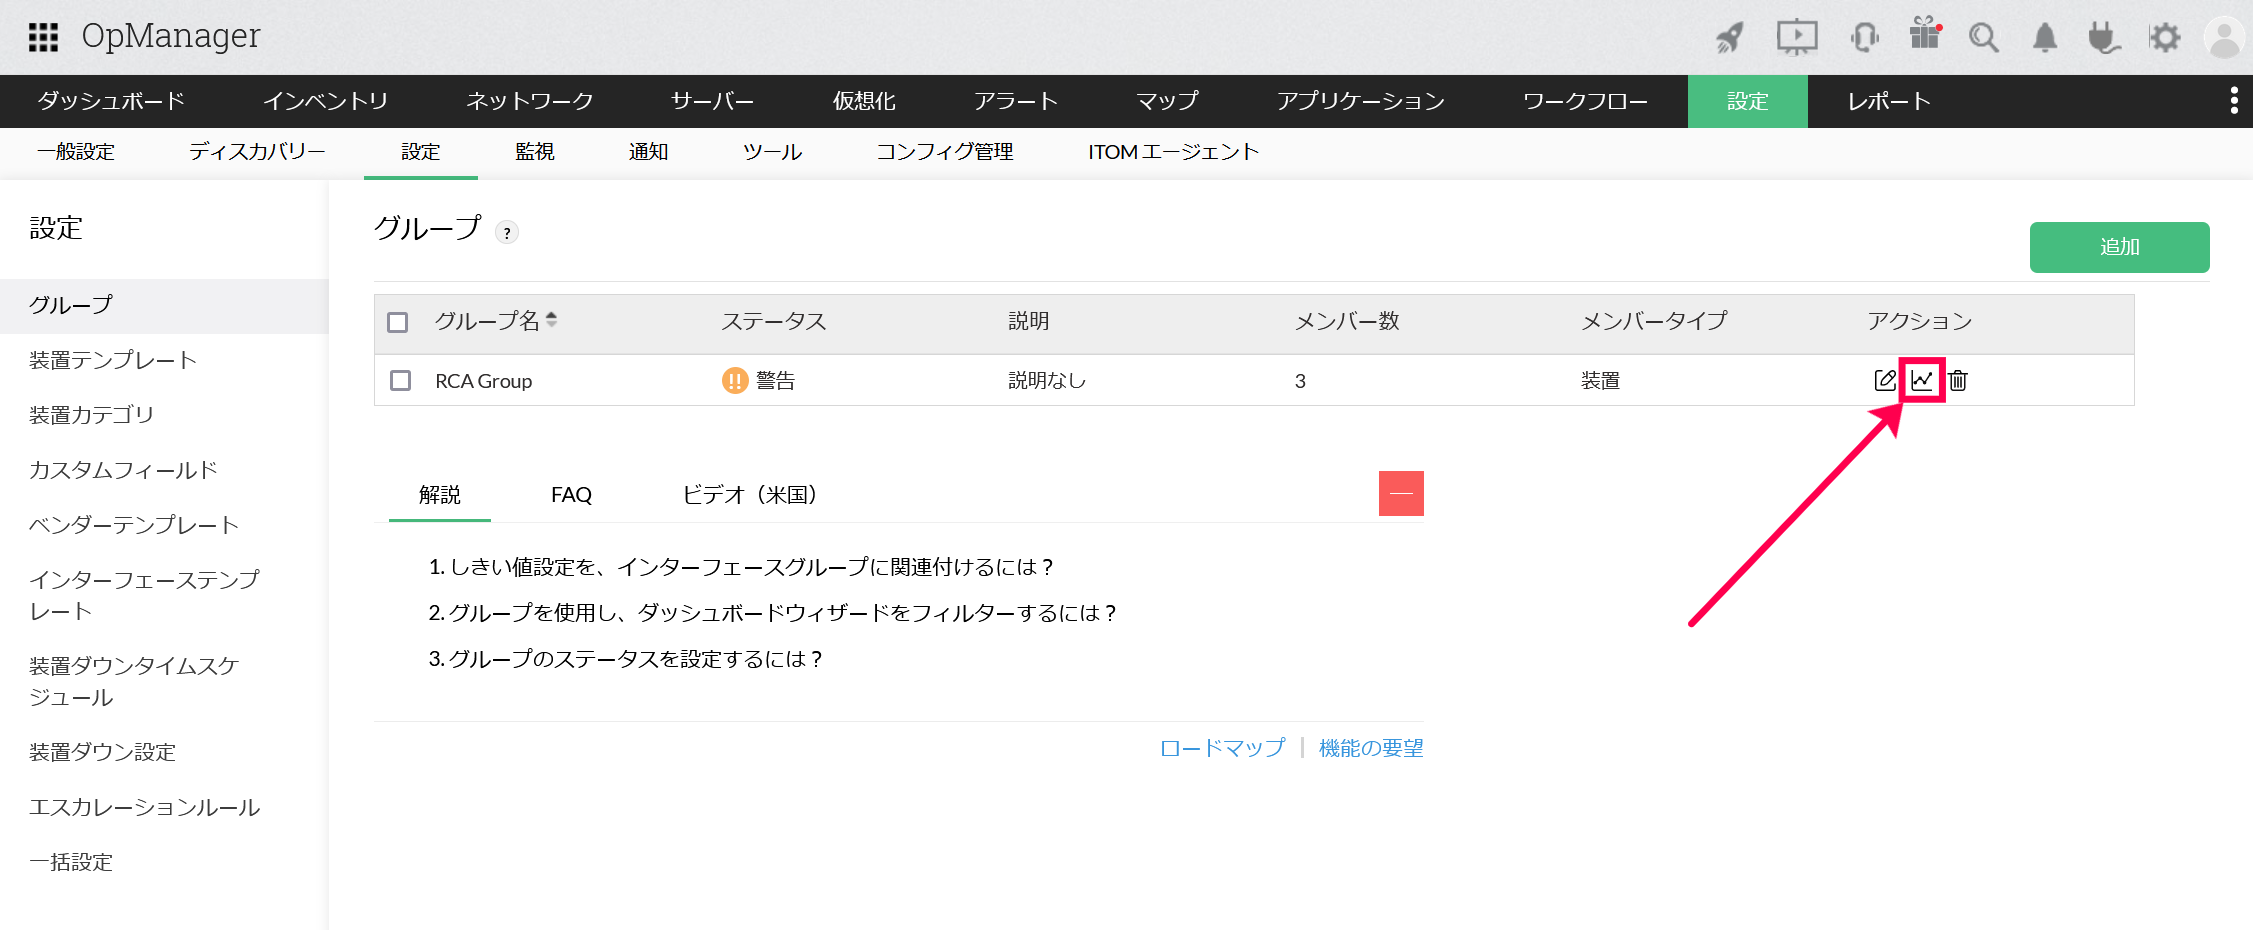Open the alarm bell notifications

click(2045, 38)
